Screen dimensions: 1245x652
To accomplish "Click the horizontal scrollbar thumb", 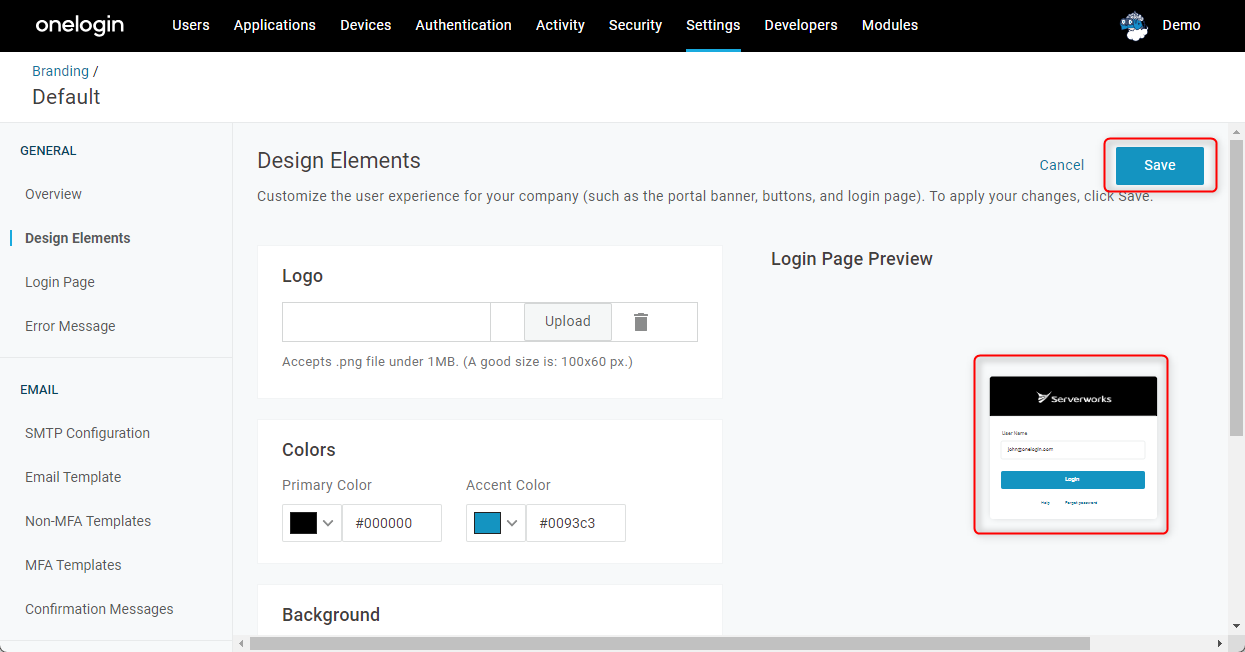I will click(669, 643).
